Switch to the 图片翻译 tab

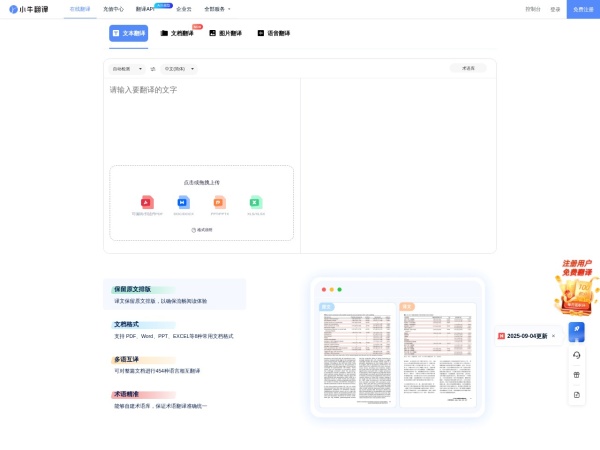click(x=225, y=33)
